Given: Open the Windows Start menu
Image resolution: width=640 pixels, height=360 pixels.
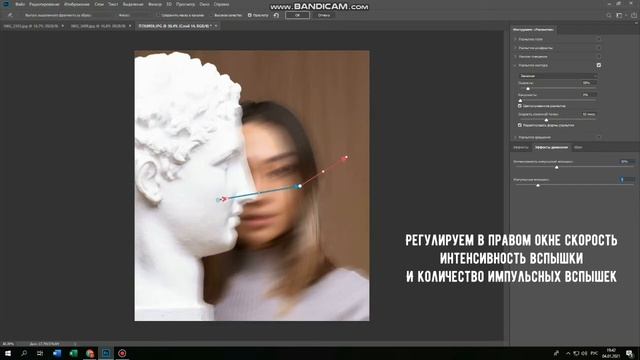Looking at the screenshot, I should coord(8,353).
